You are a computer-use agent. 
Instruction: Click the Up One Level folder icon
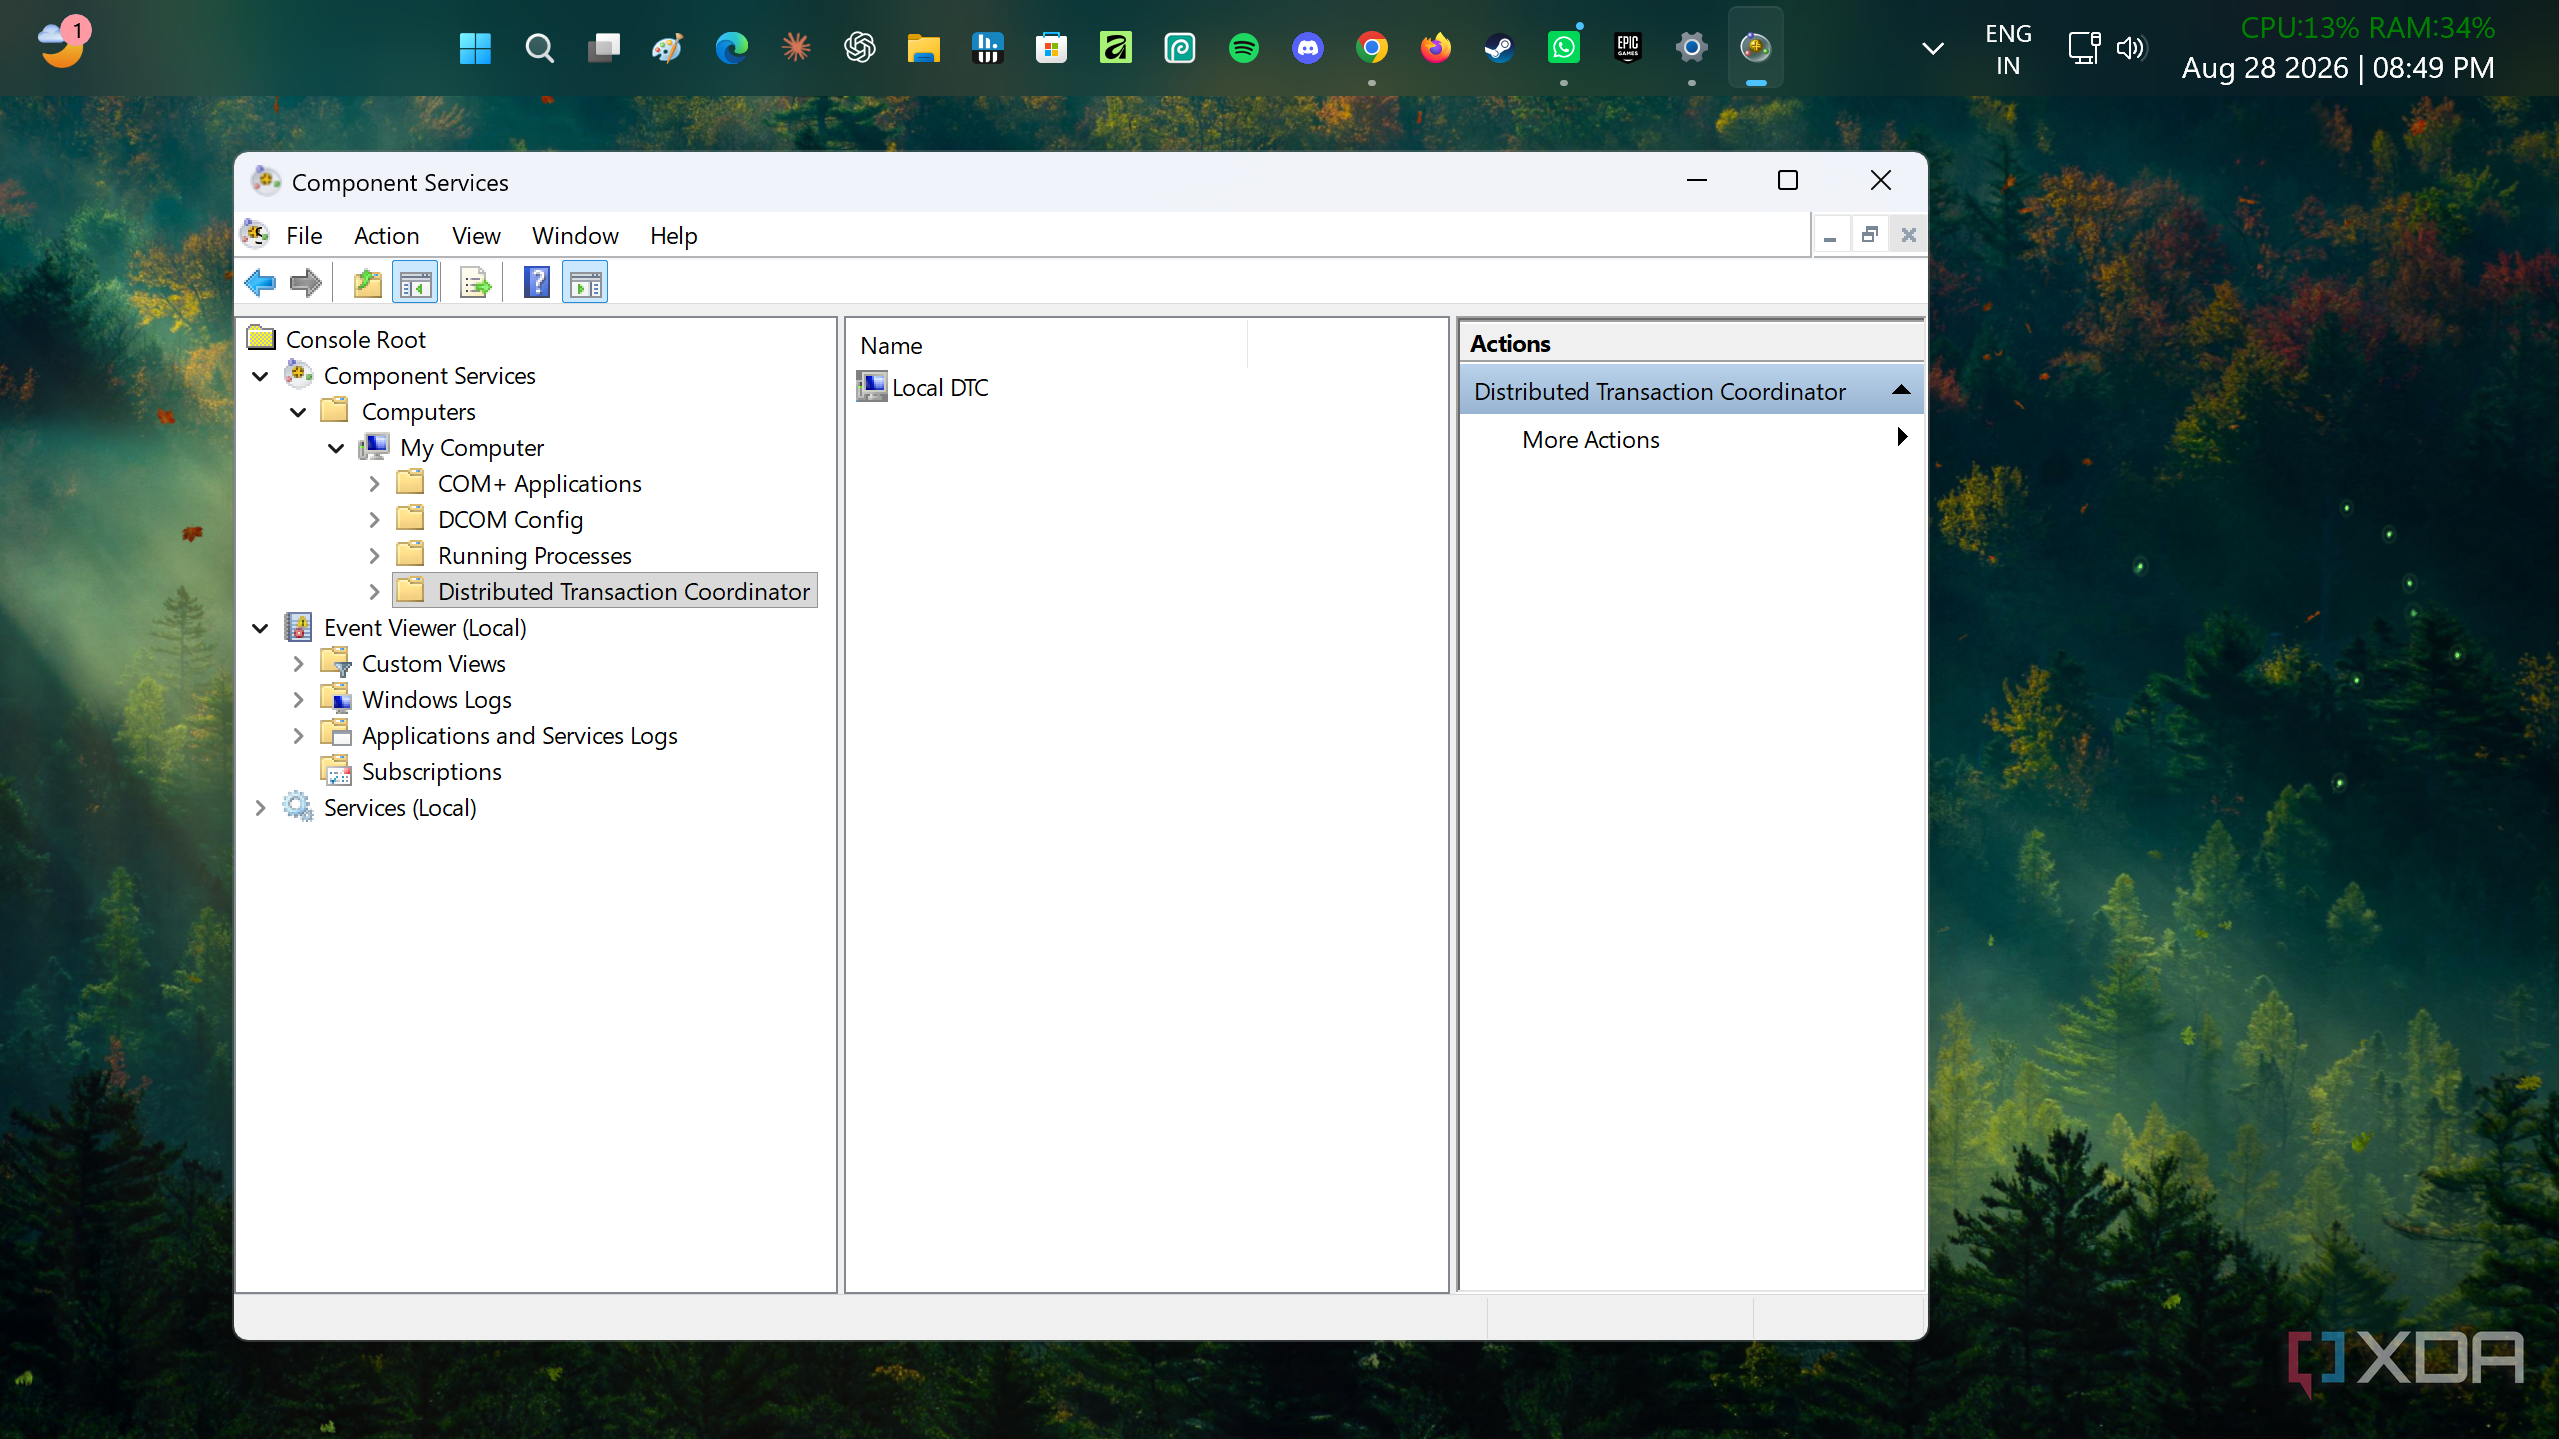pos(368,283)
